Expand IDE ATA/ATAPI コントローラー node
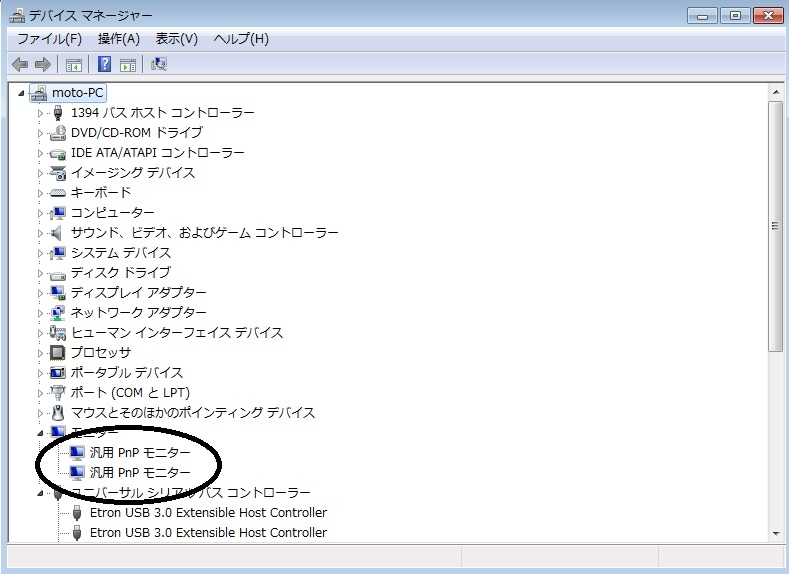Screen dimensions: 789x574 tap(40, 153)
